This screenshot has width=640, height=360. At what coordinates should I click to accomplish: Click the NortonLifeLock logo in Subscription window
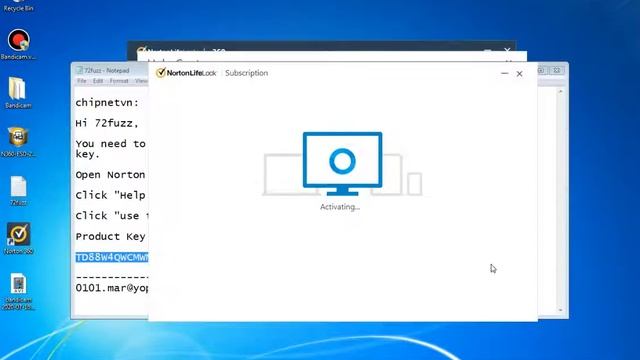(186, 73)
